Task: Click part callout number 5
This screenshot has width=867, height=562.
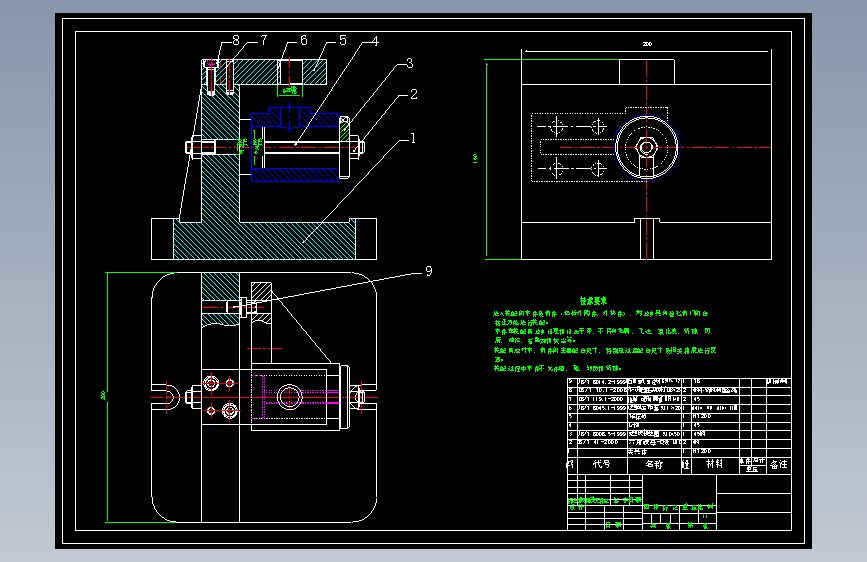Action: click(343, 40)
